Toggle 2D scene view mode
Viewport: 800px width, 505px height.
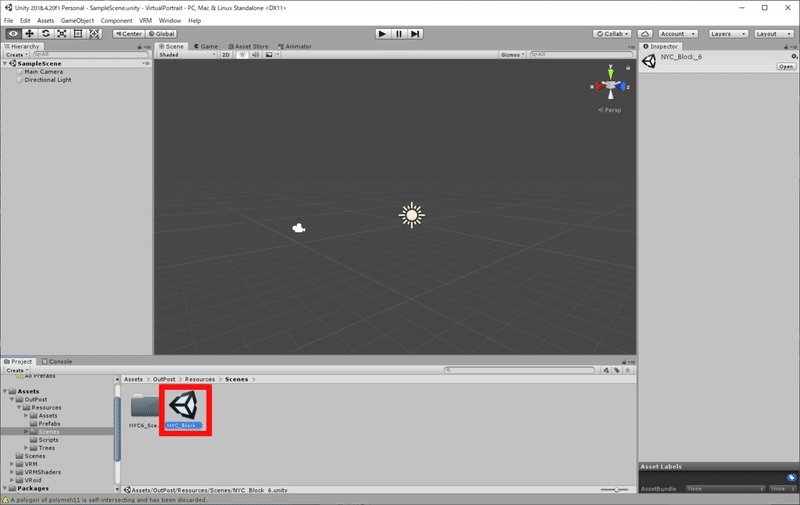(x=226, y=55)
